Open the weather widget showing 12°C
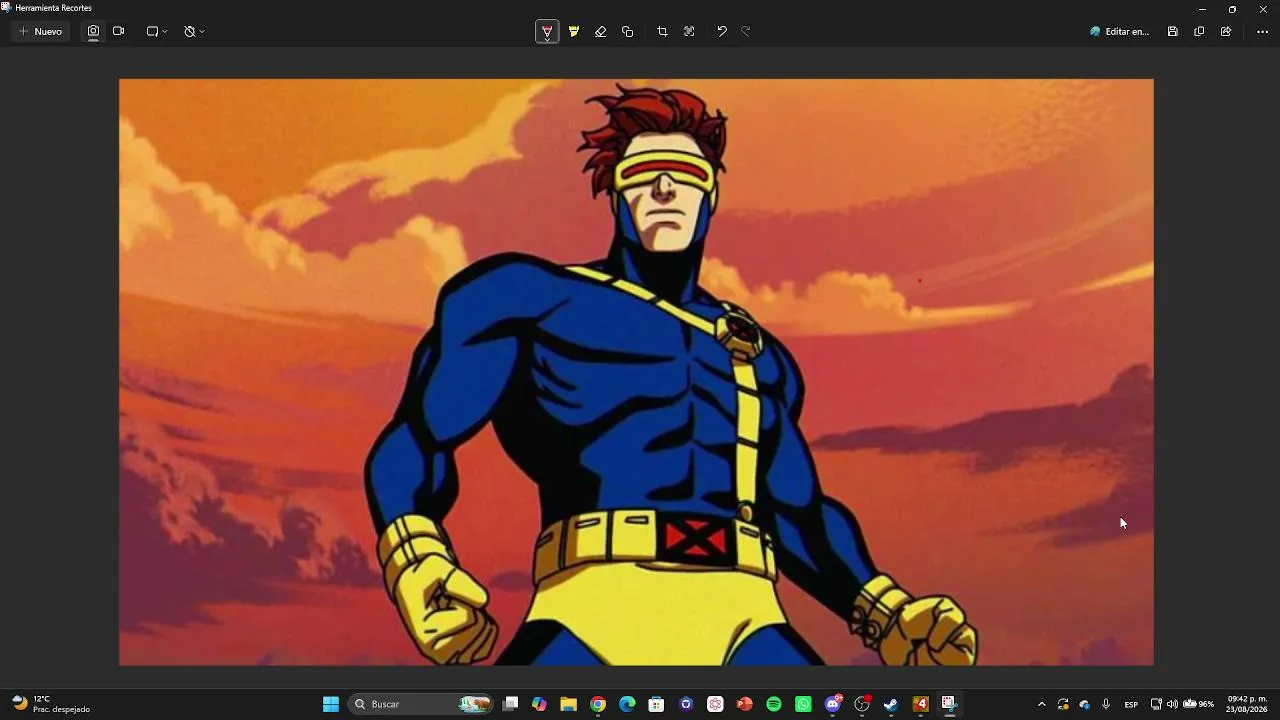Viewport: 1280px width, 720px height. click(x=52, y=704)
